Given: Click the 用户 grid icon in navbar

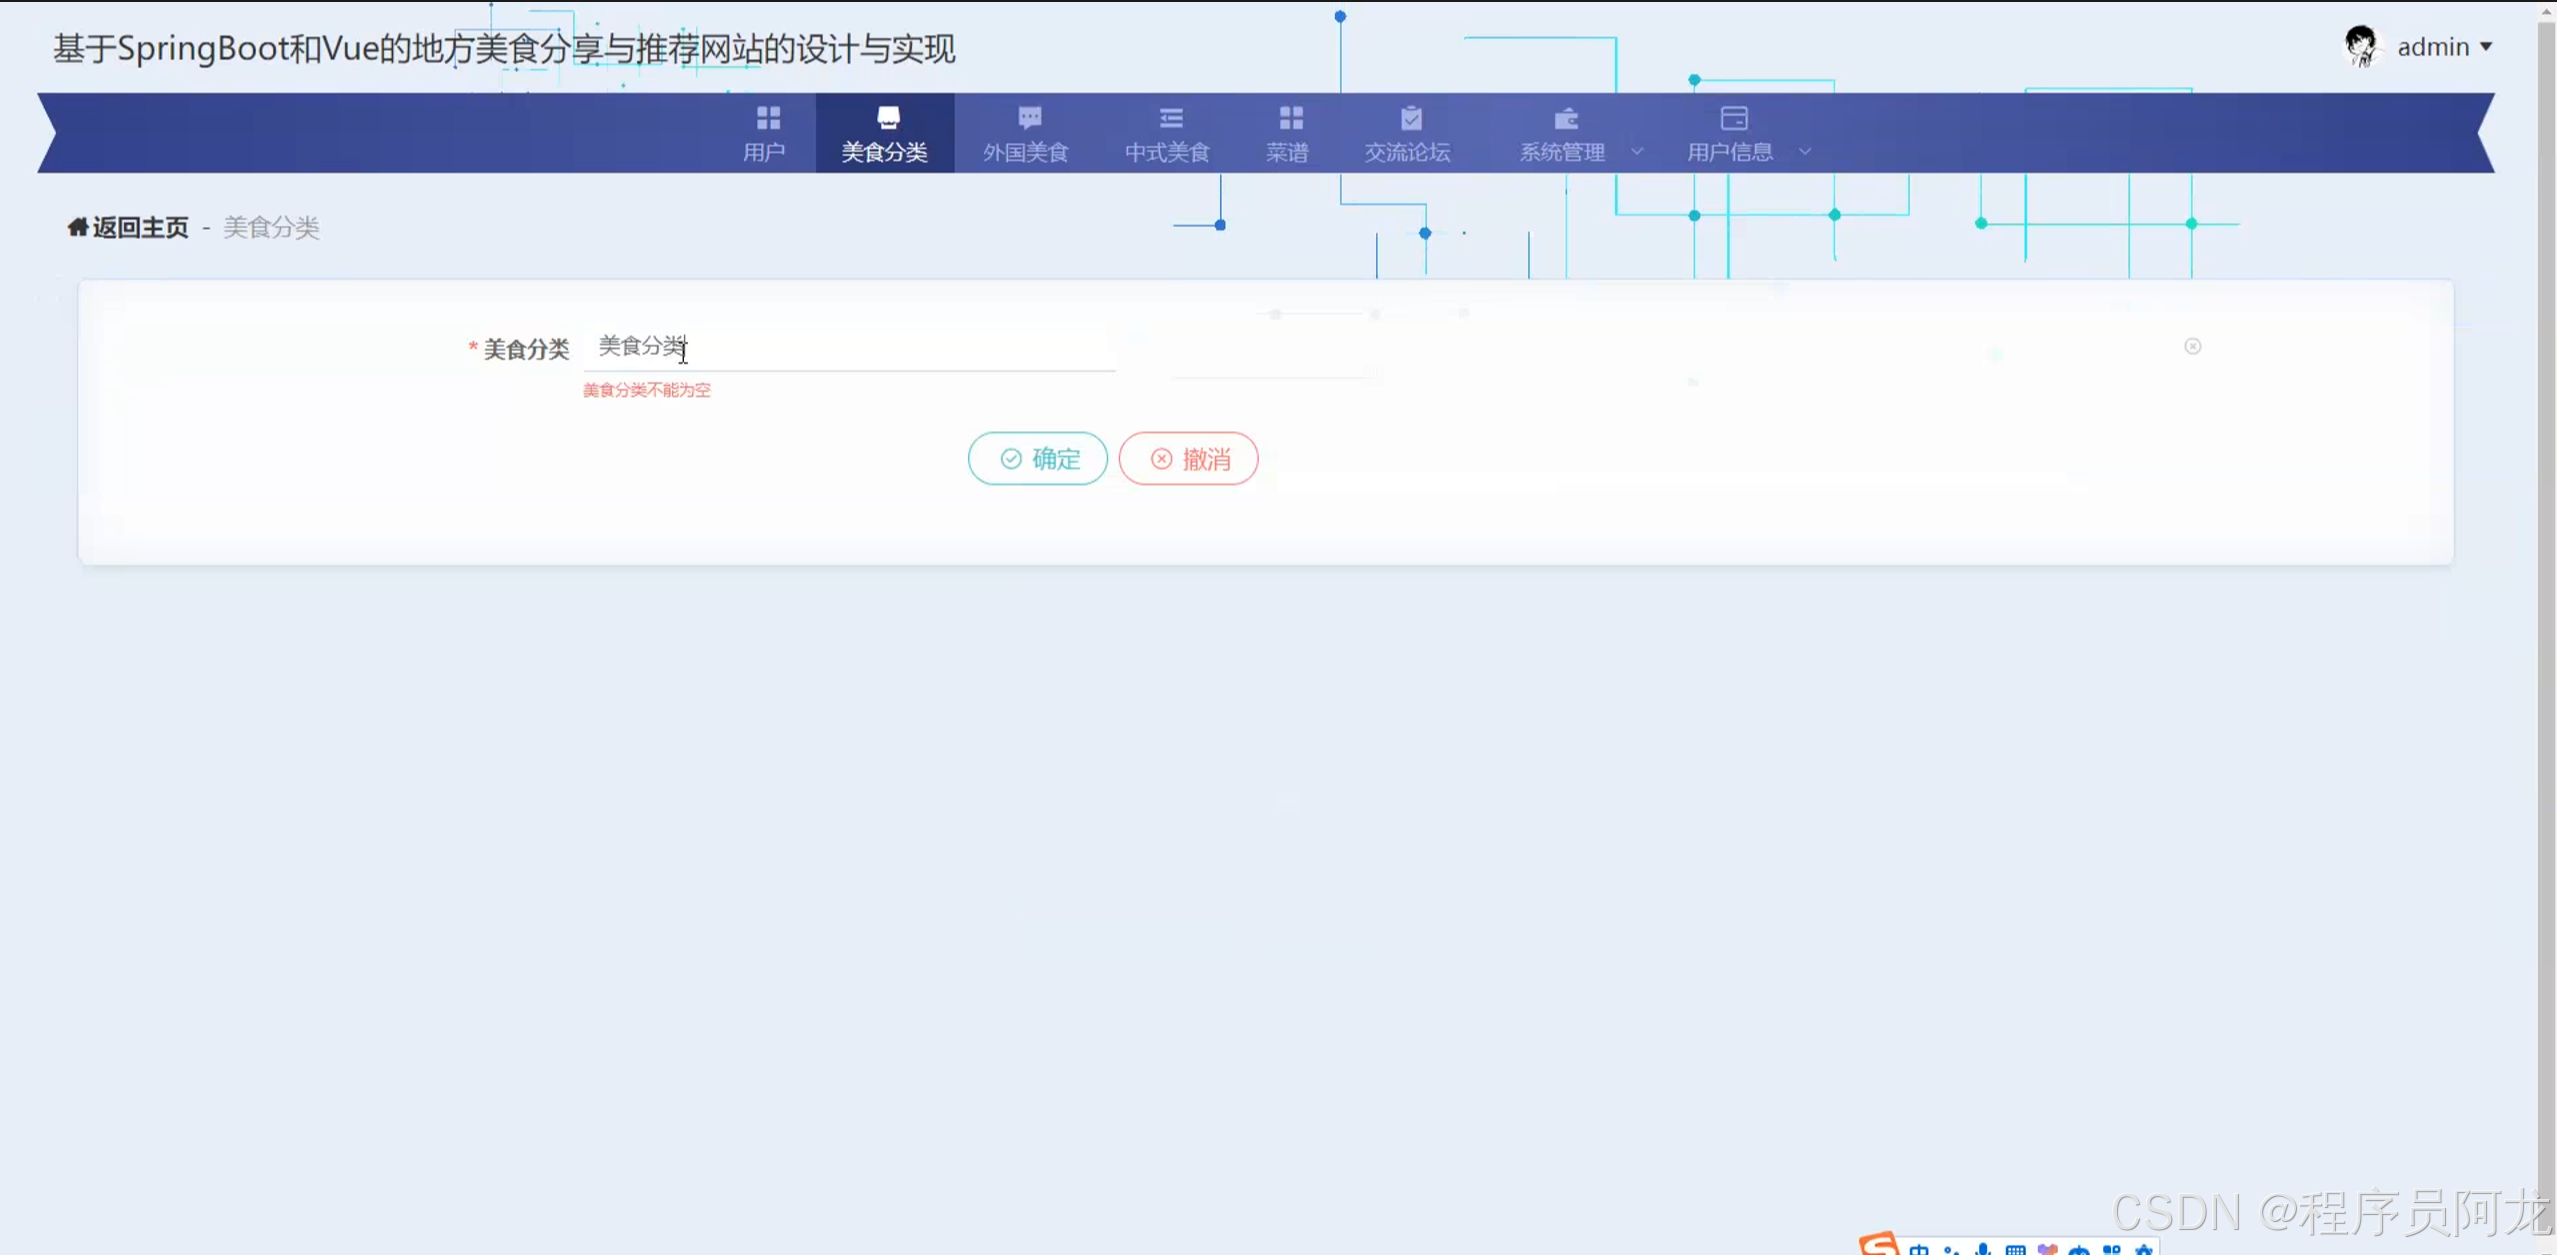Looking at the screenshot, I should (x=767, y=118).
